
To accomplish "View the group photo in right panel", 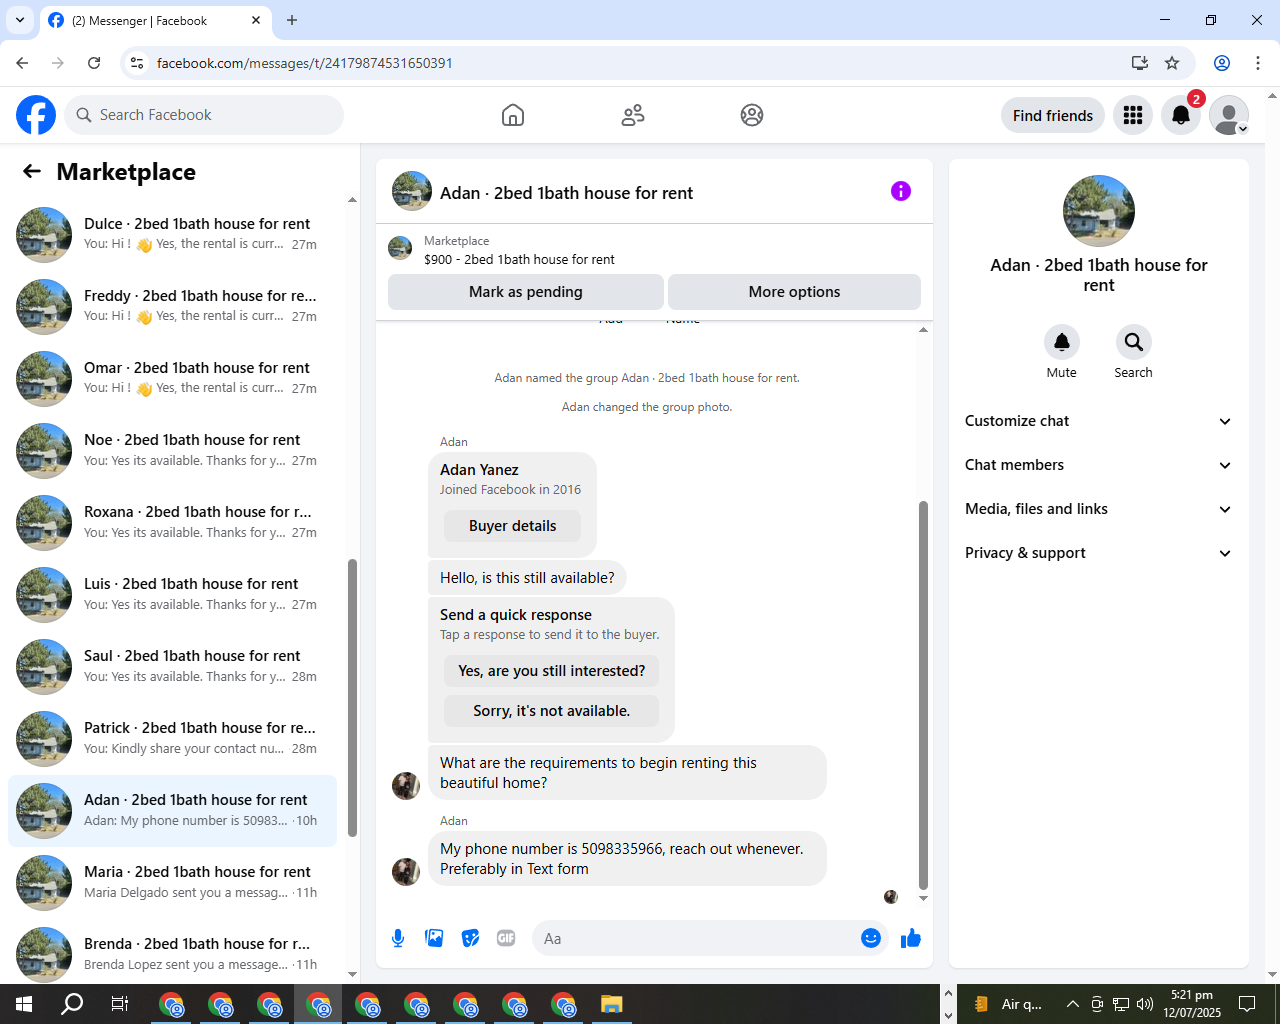I will pos(1099,211).
